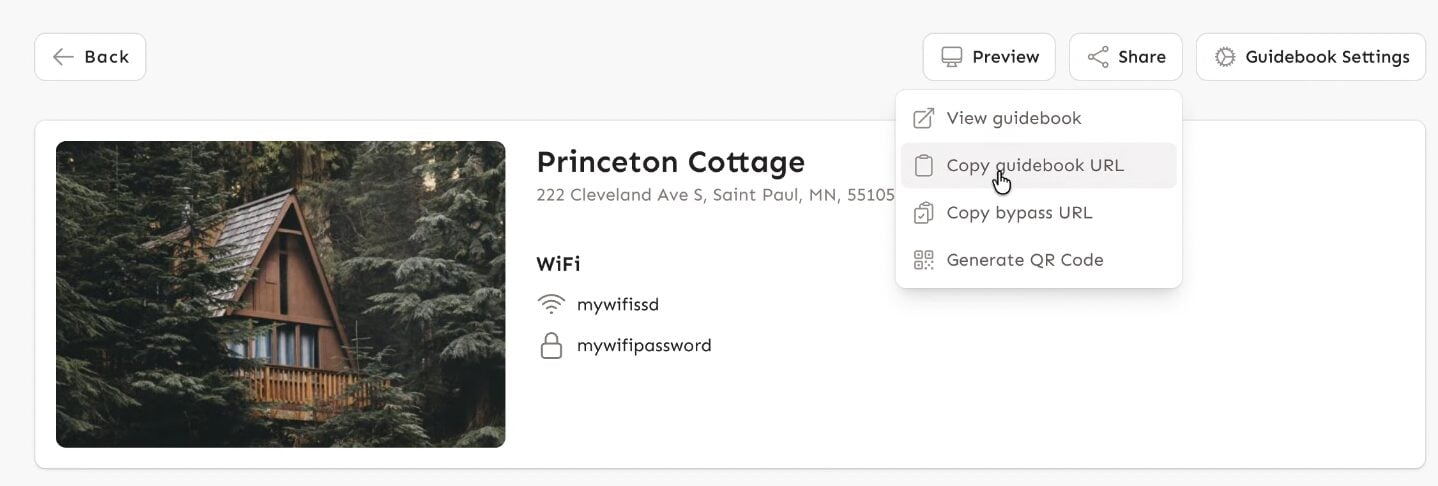Select Copy bypass URL option
The image size is (1438, 486).
pos(1019,213)
